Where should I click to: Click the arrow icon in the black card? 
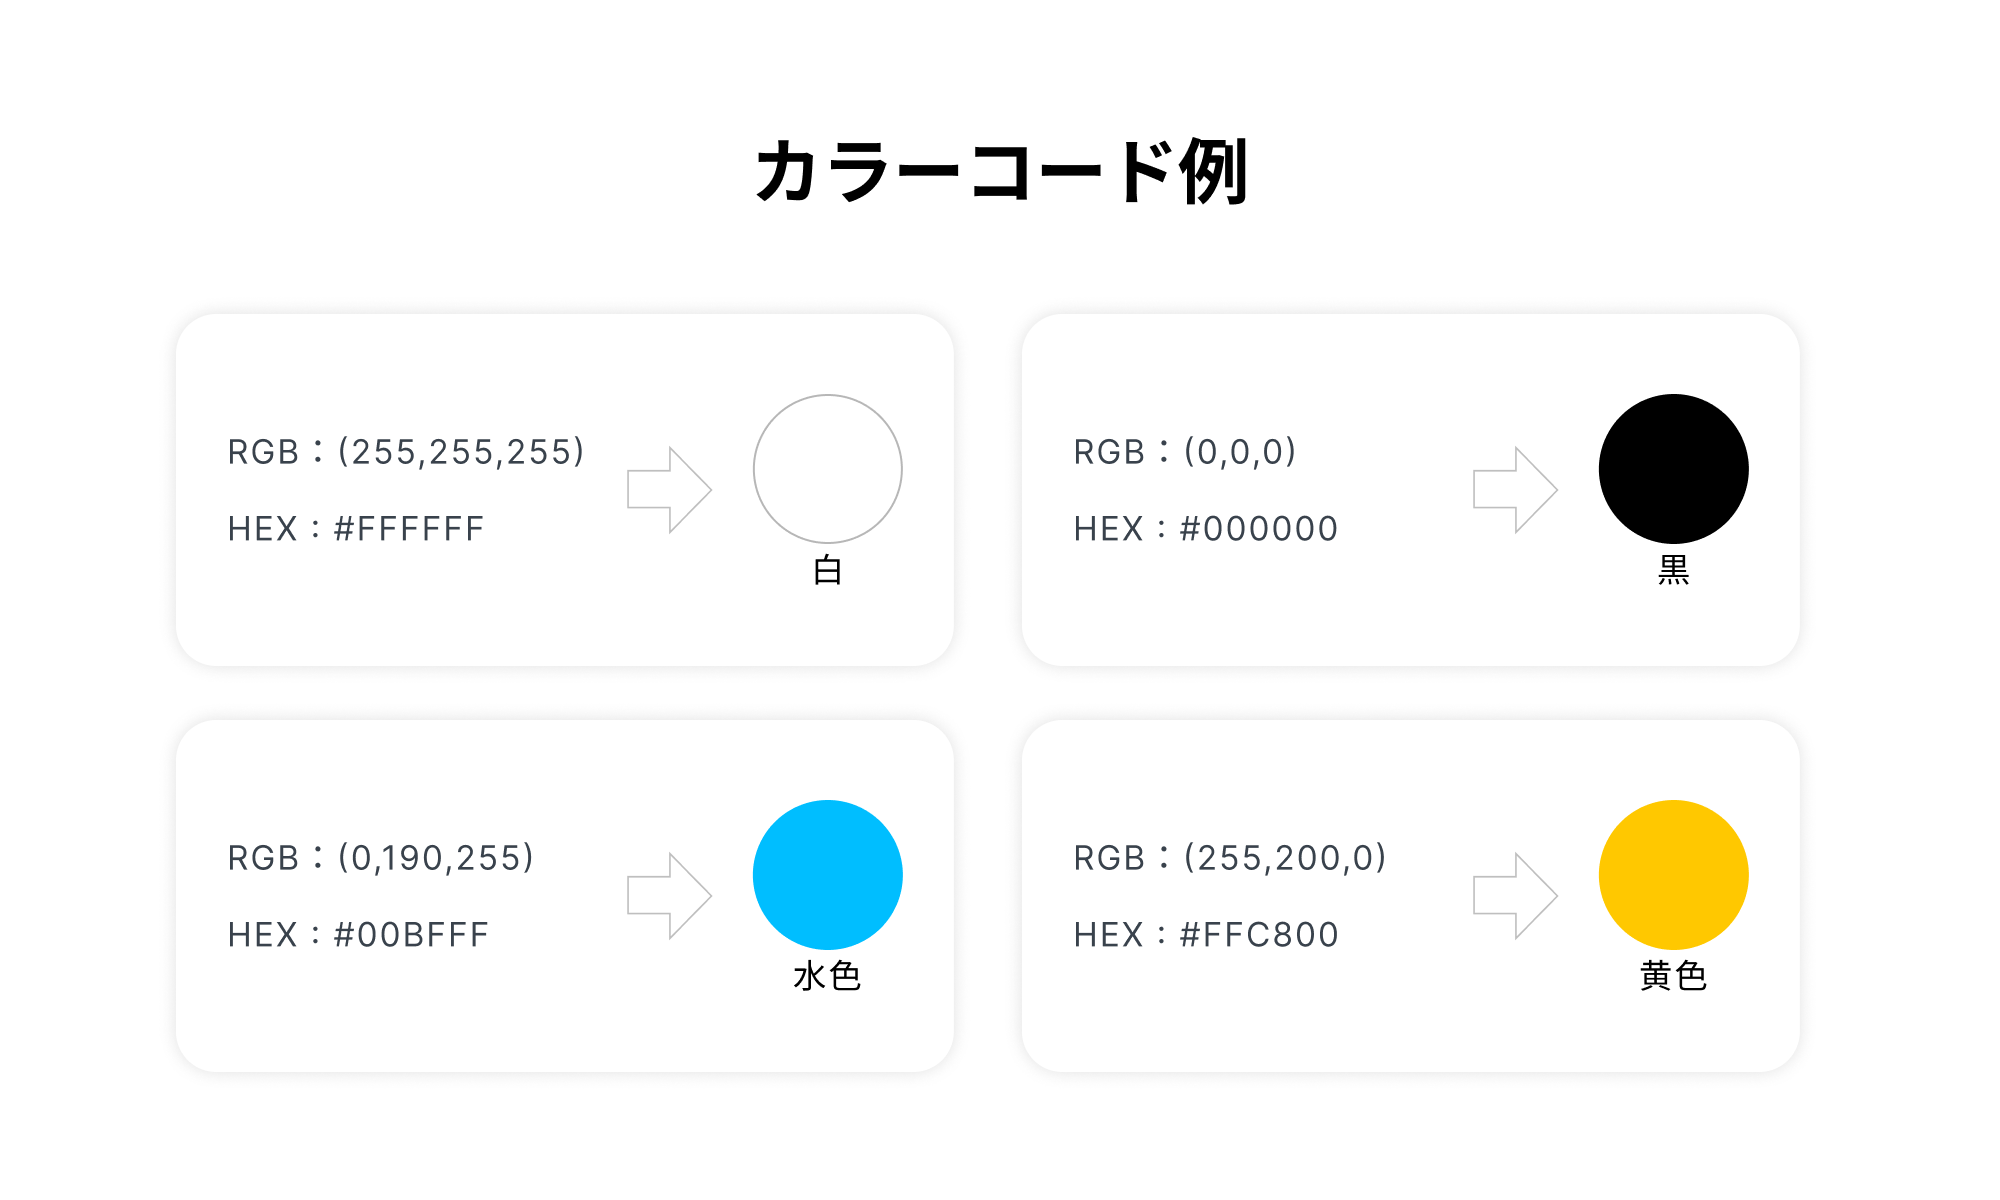click(x=1515, y=490)
